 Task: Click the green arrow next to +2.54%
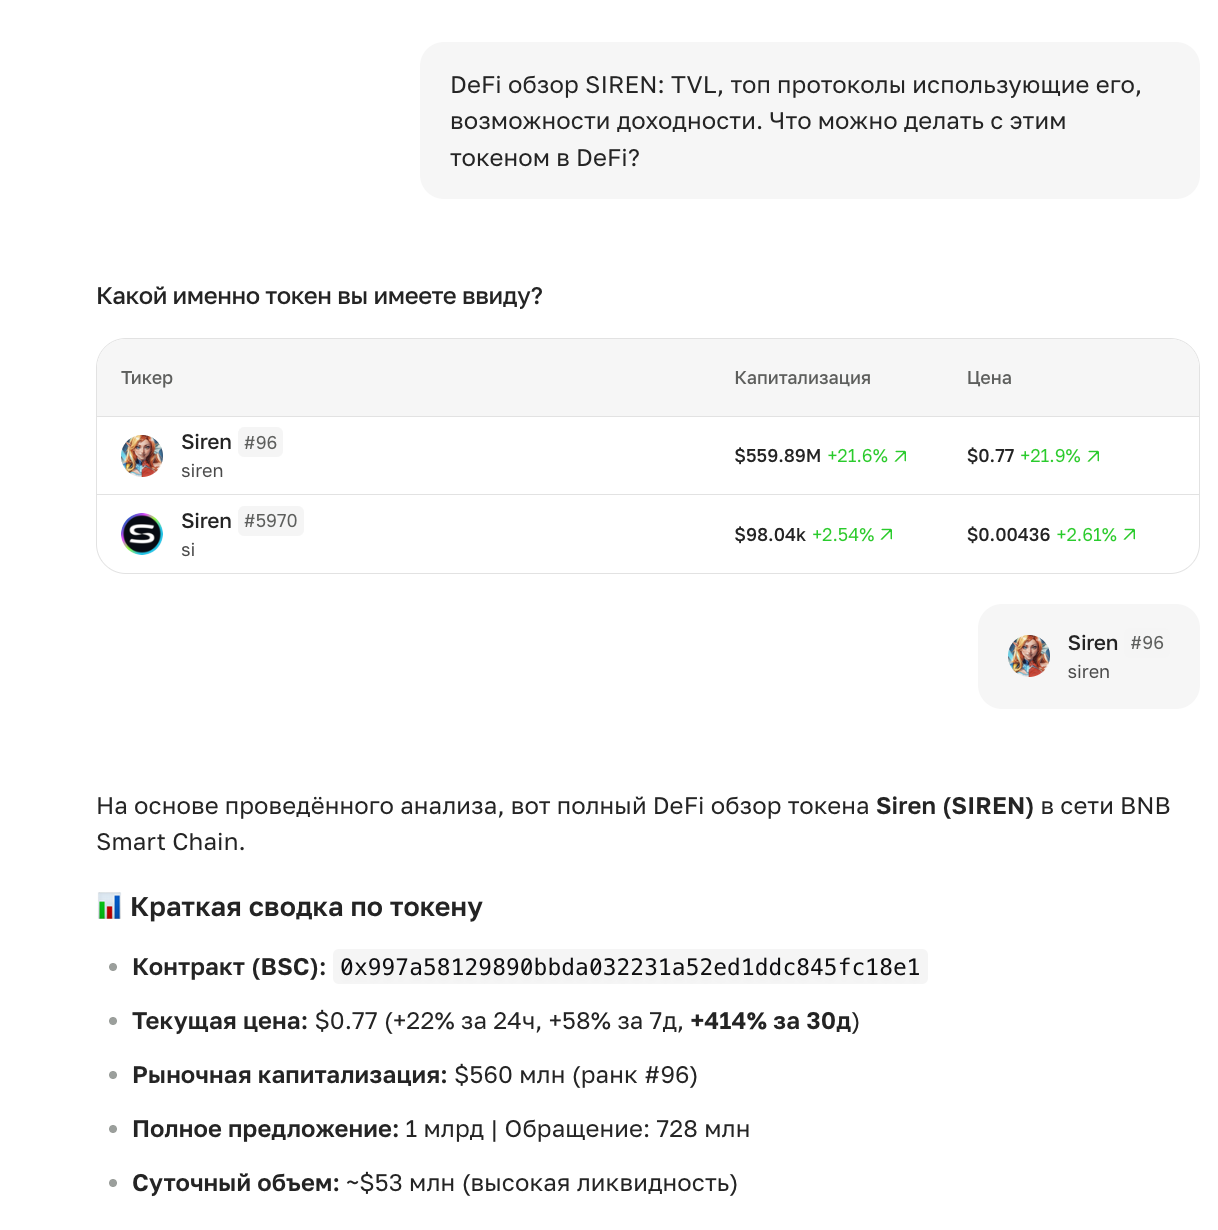click(886, 534)
